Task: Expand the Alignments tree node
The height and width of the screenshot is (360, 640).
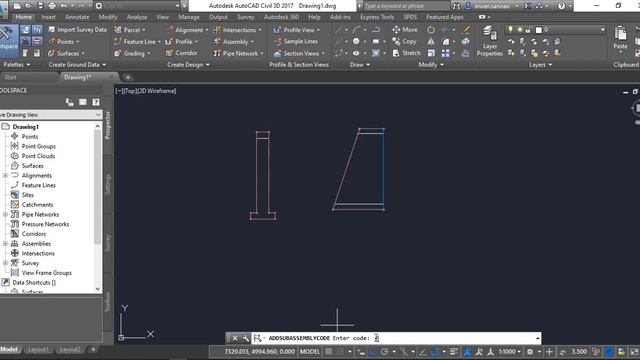Action: [x=5, y=176]
